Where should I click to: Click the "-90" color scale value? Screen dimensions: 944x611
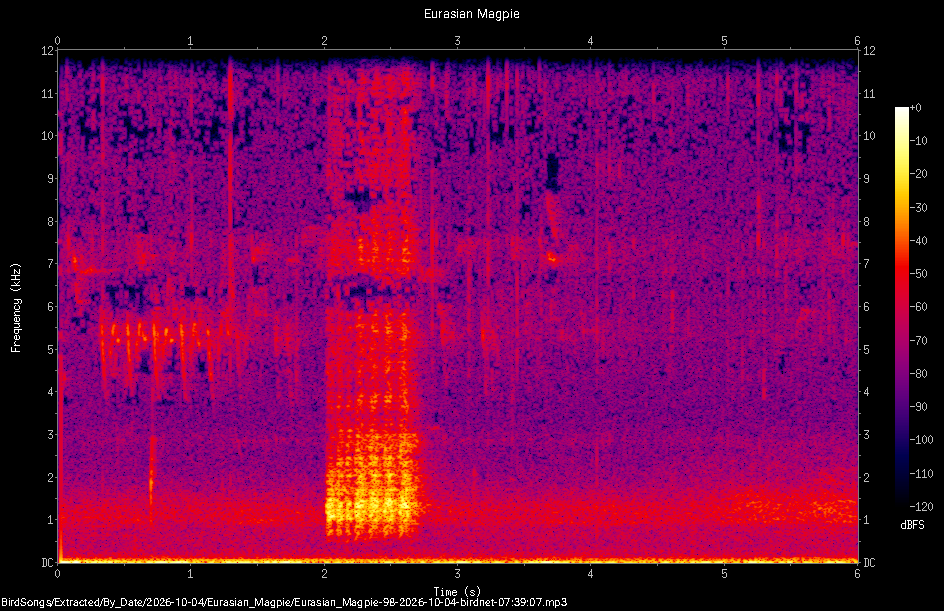click(x=918, y=407)
